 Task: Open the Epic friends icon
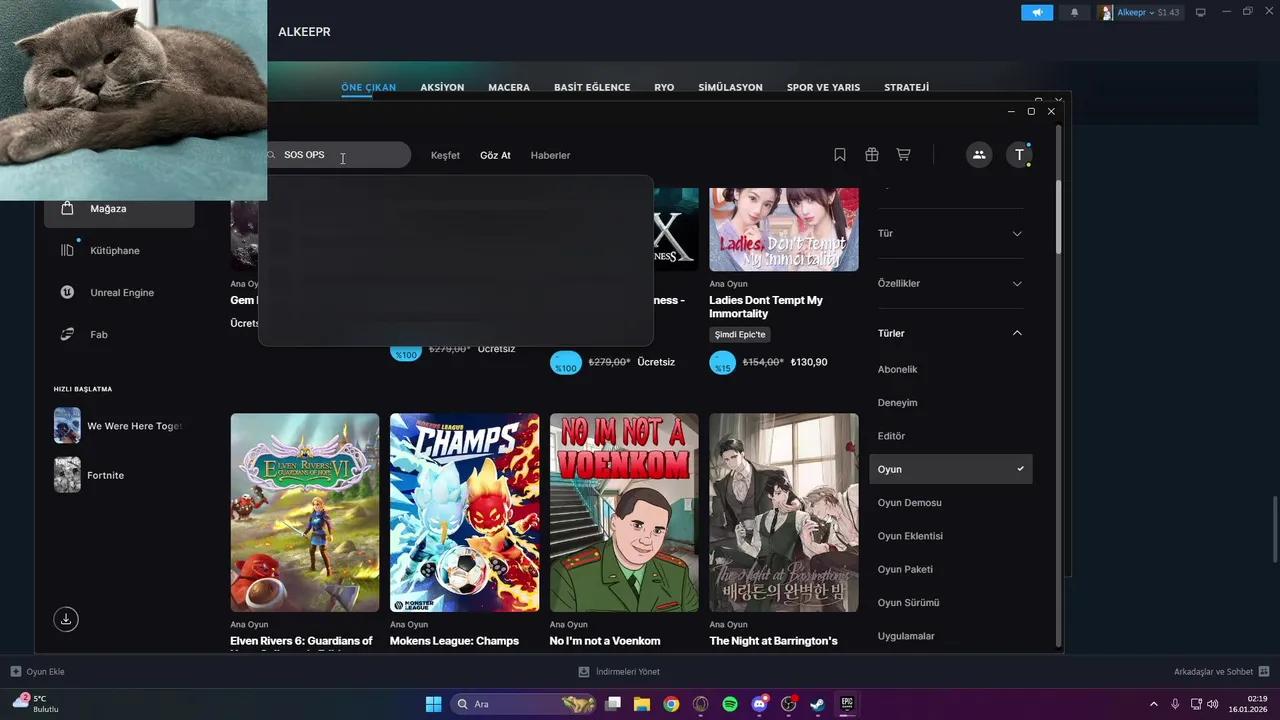[x=979, y=155]
